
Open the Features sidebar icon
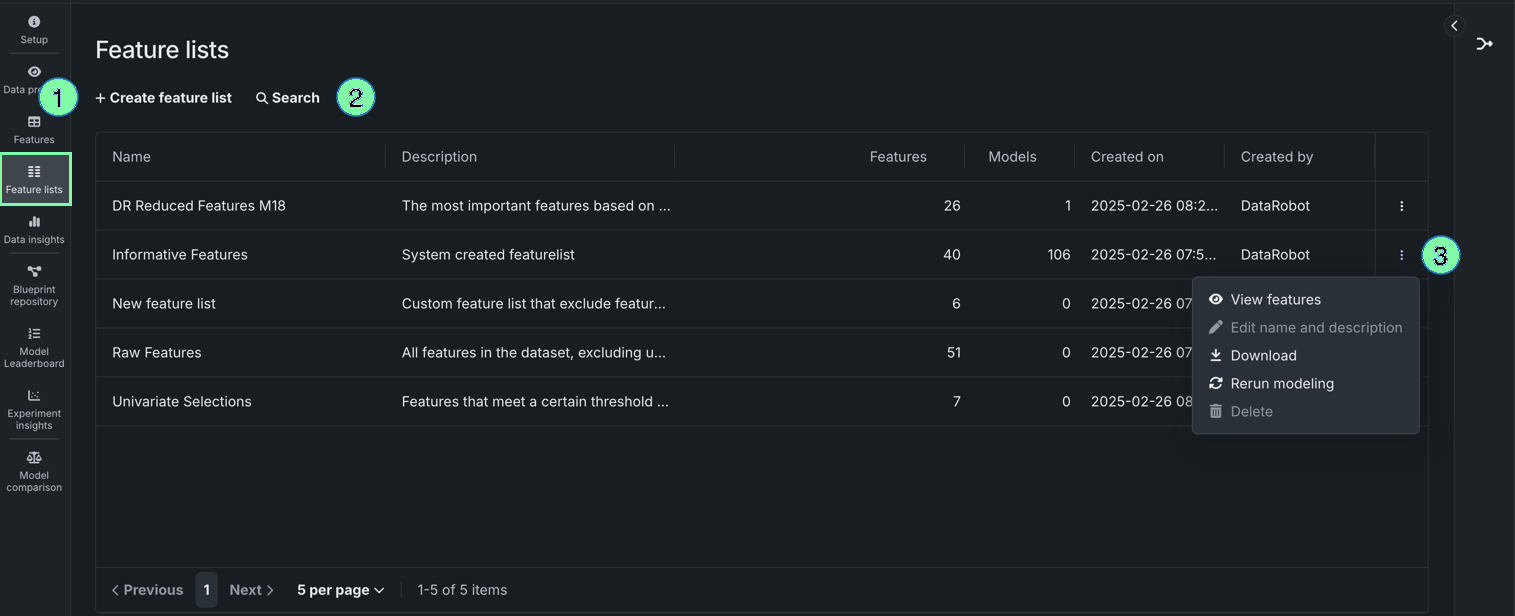click(x=34, y=129)
